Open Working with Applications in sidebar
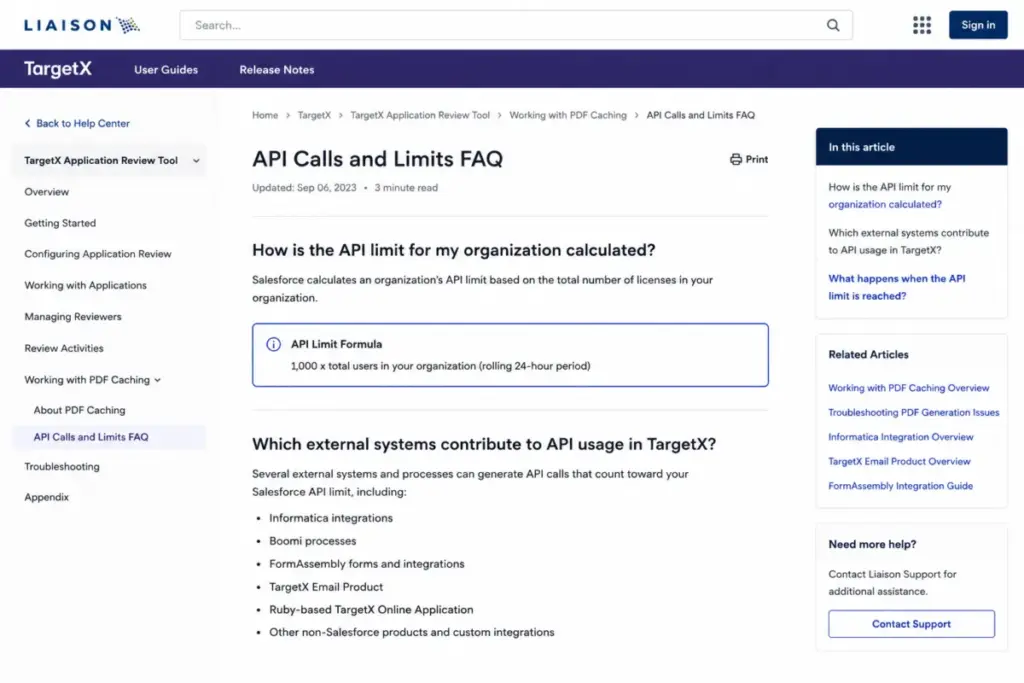This screenshot has width=1024, height=683. click(86, 285)
